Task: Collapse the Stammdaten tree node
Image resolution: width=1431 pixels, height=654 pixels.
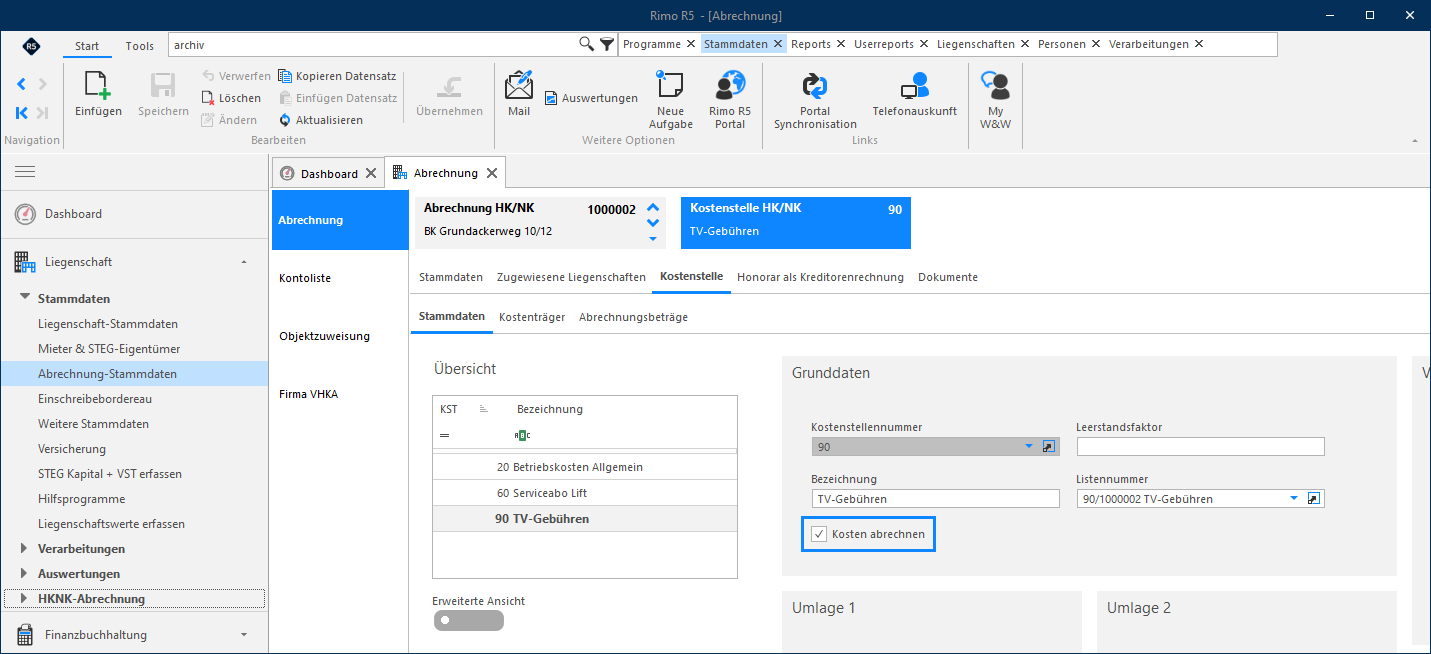Action: 25,298
